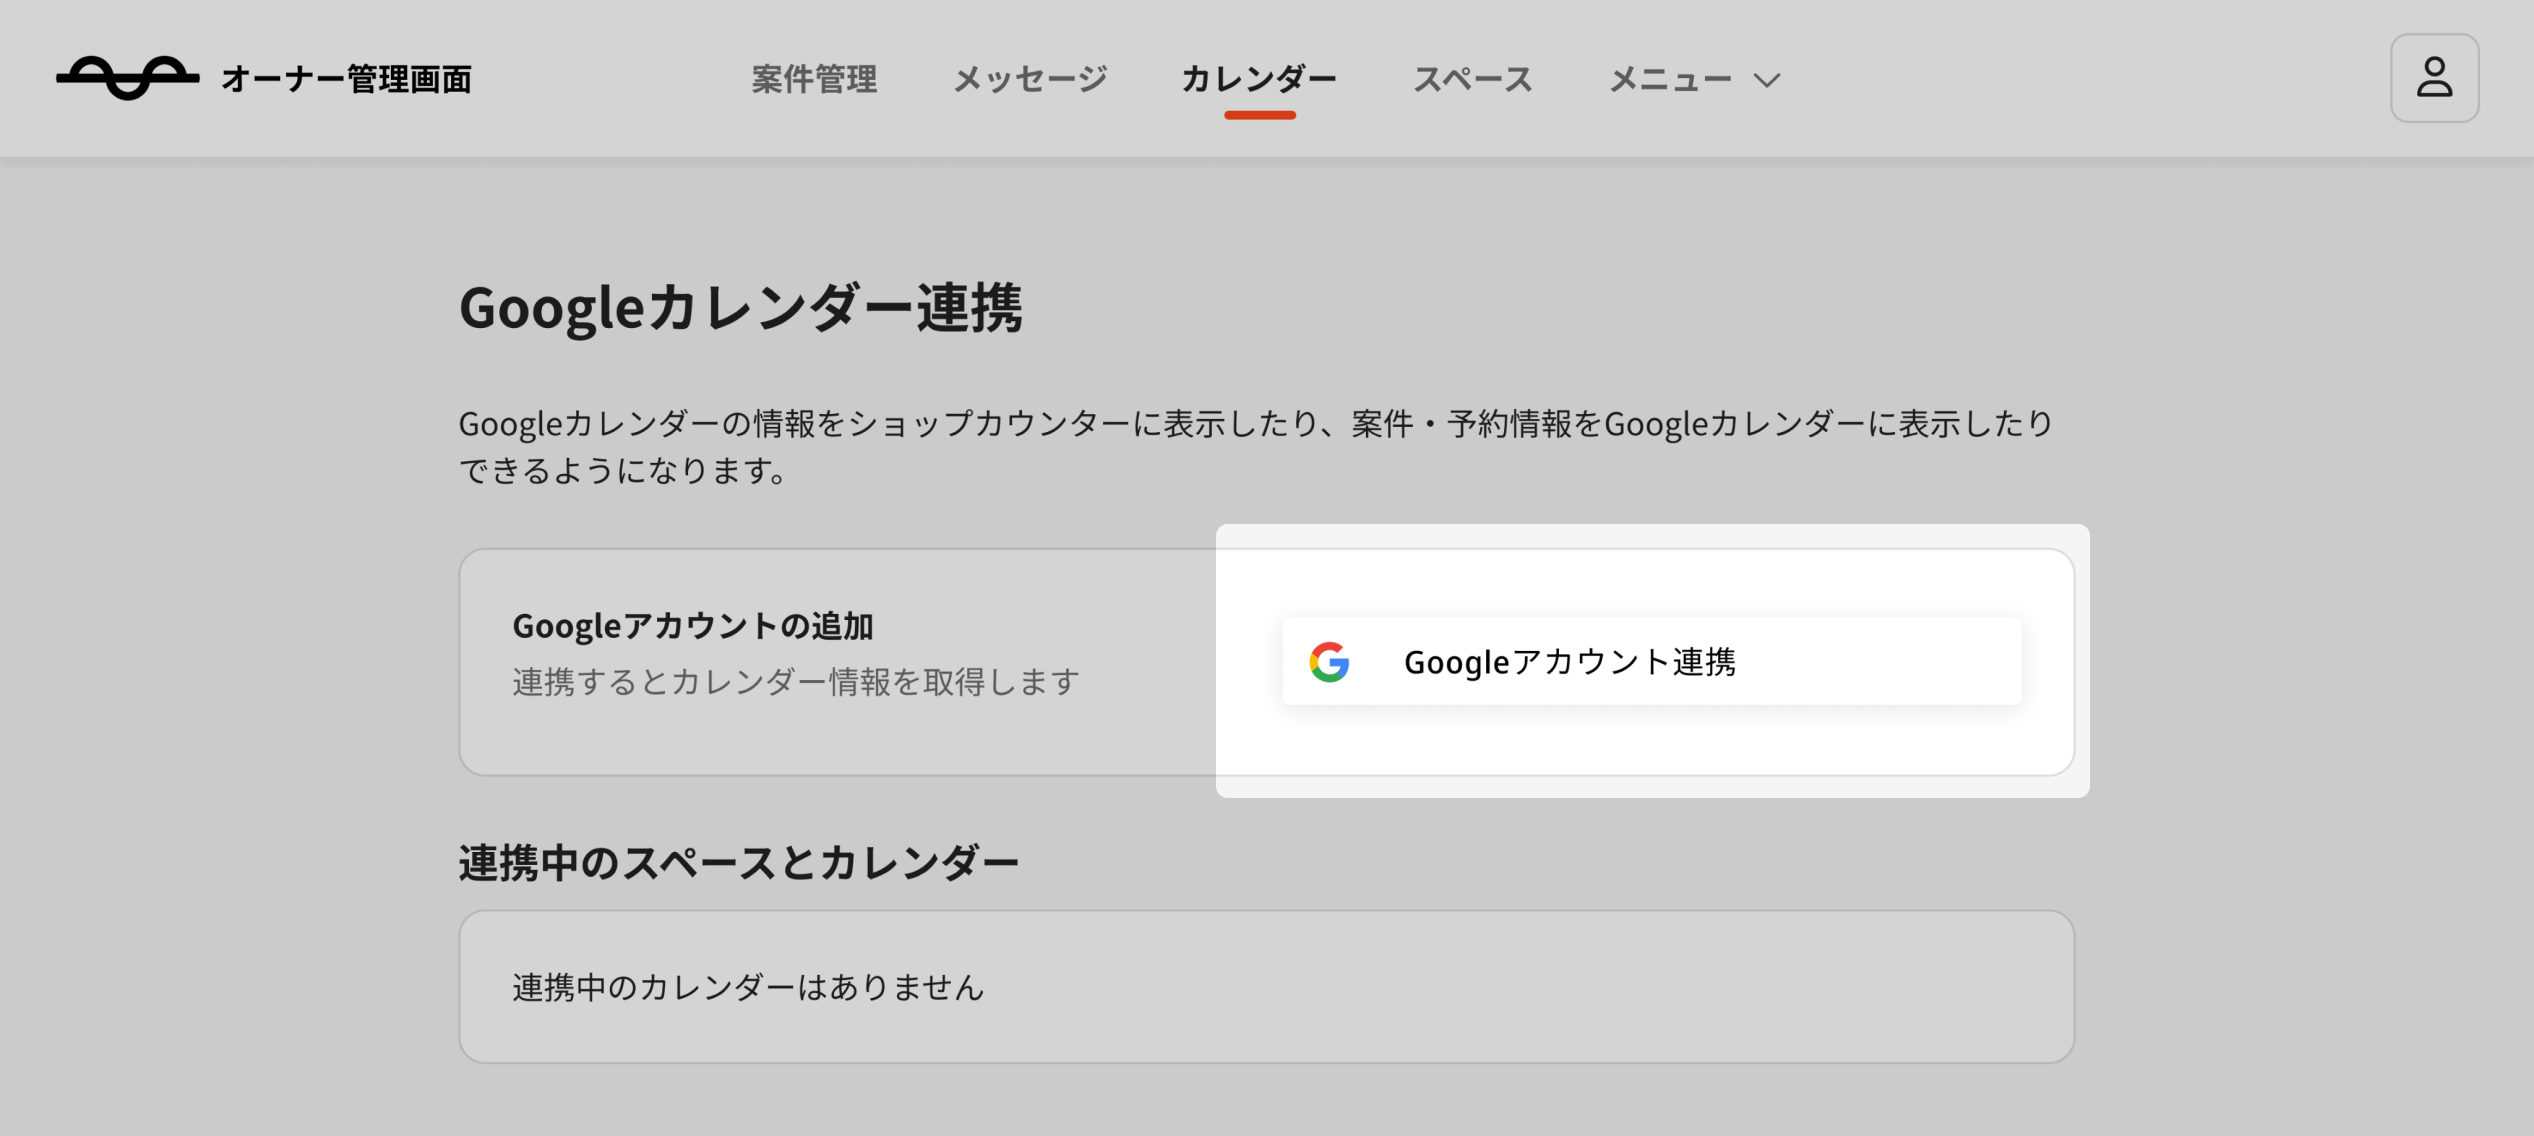Image resolution: width=2534 pixels, height=1136 pixels.
Task: Click the Google G icon on the button
Action: tap(1330, 660)
